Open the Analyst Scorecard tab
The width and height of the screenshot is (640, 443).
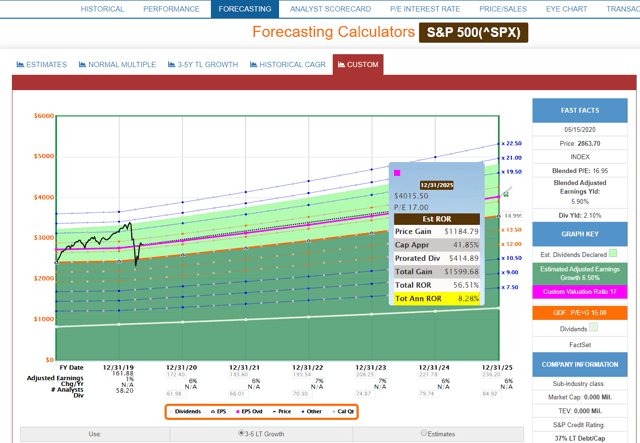330,9
